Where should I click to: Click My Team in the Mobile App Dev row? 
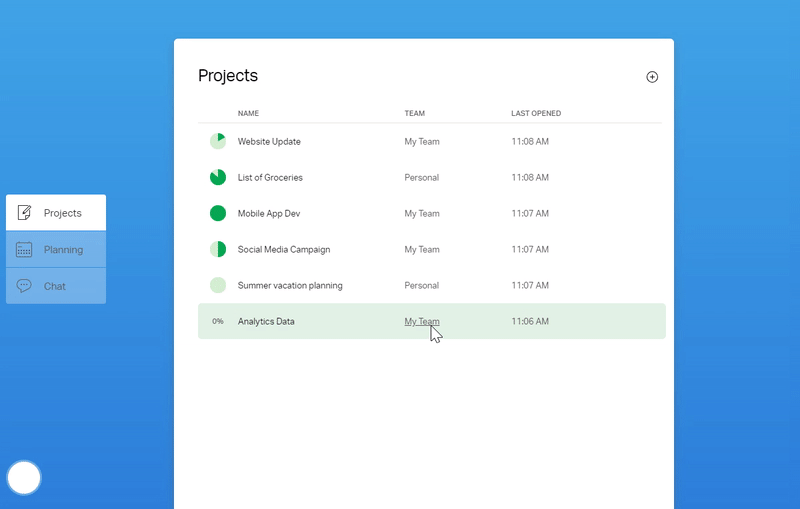click(422, 214)
